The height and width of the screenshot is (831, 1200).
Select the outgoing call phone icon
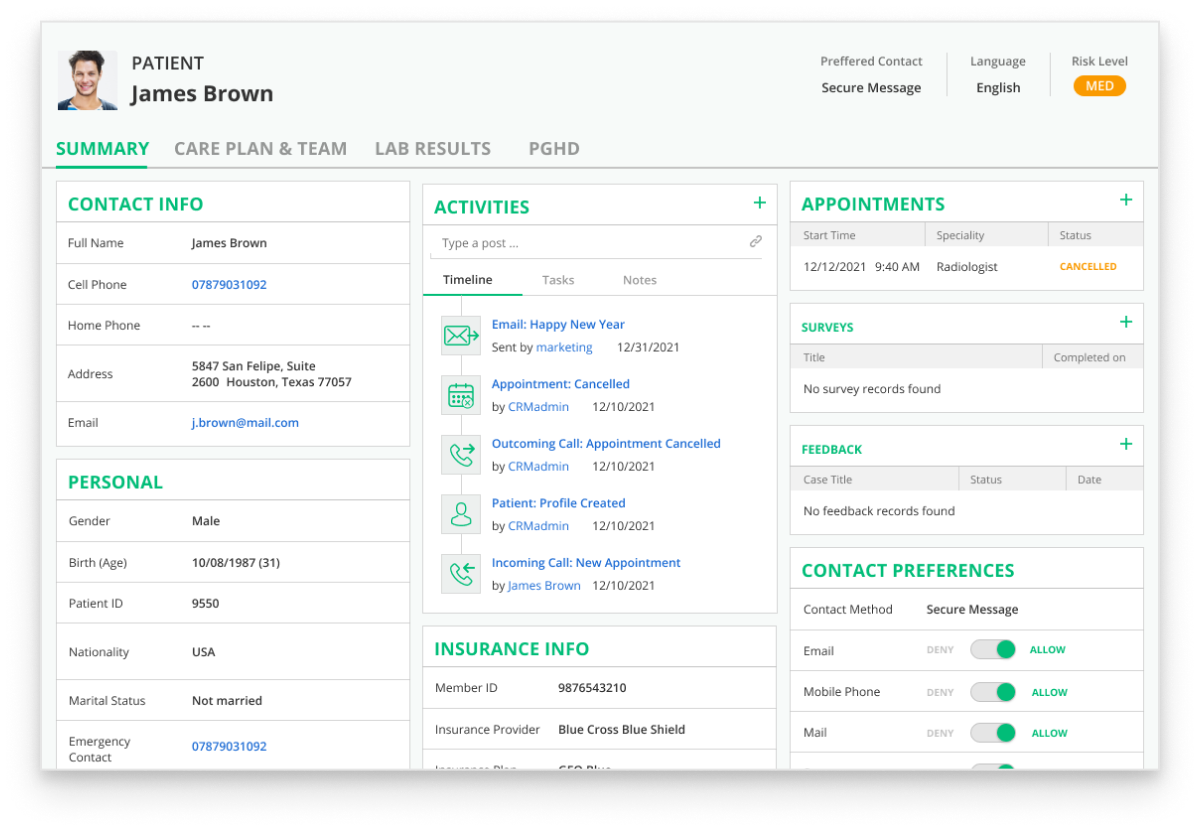click(x=461, y=455)
